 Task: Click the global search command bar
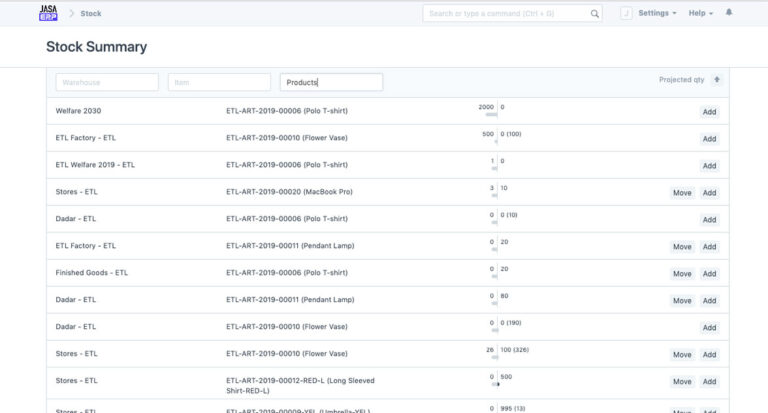(505, 14)
